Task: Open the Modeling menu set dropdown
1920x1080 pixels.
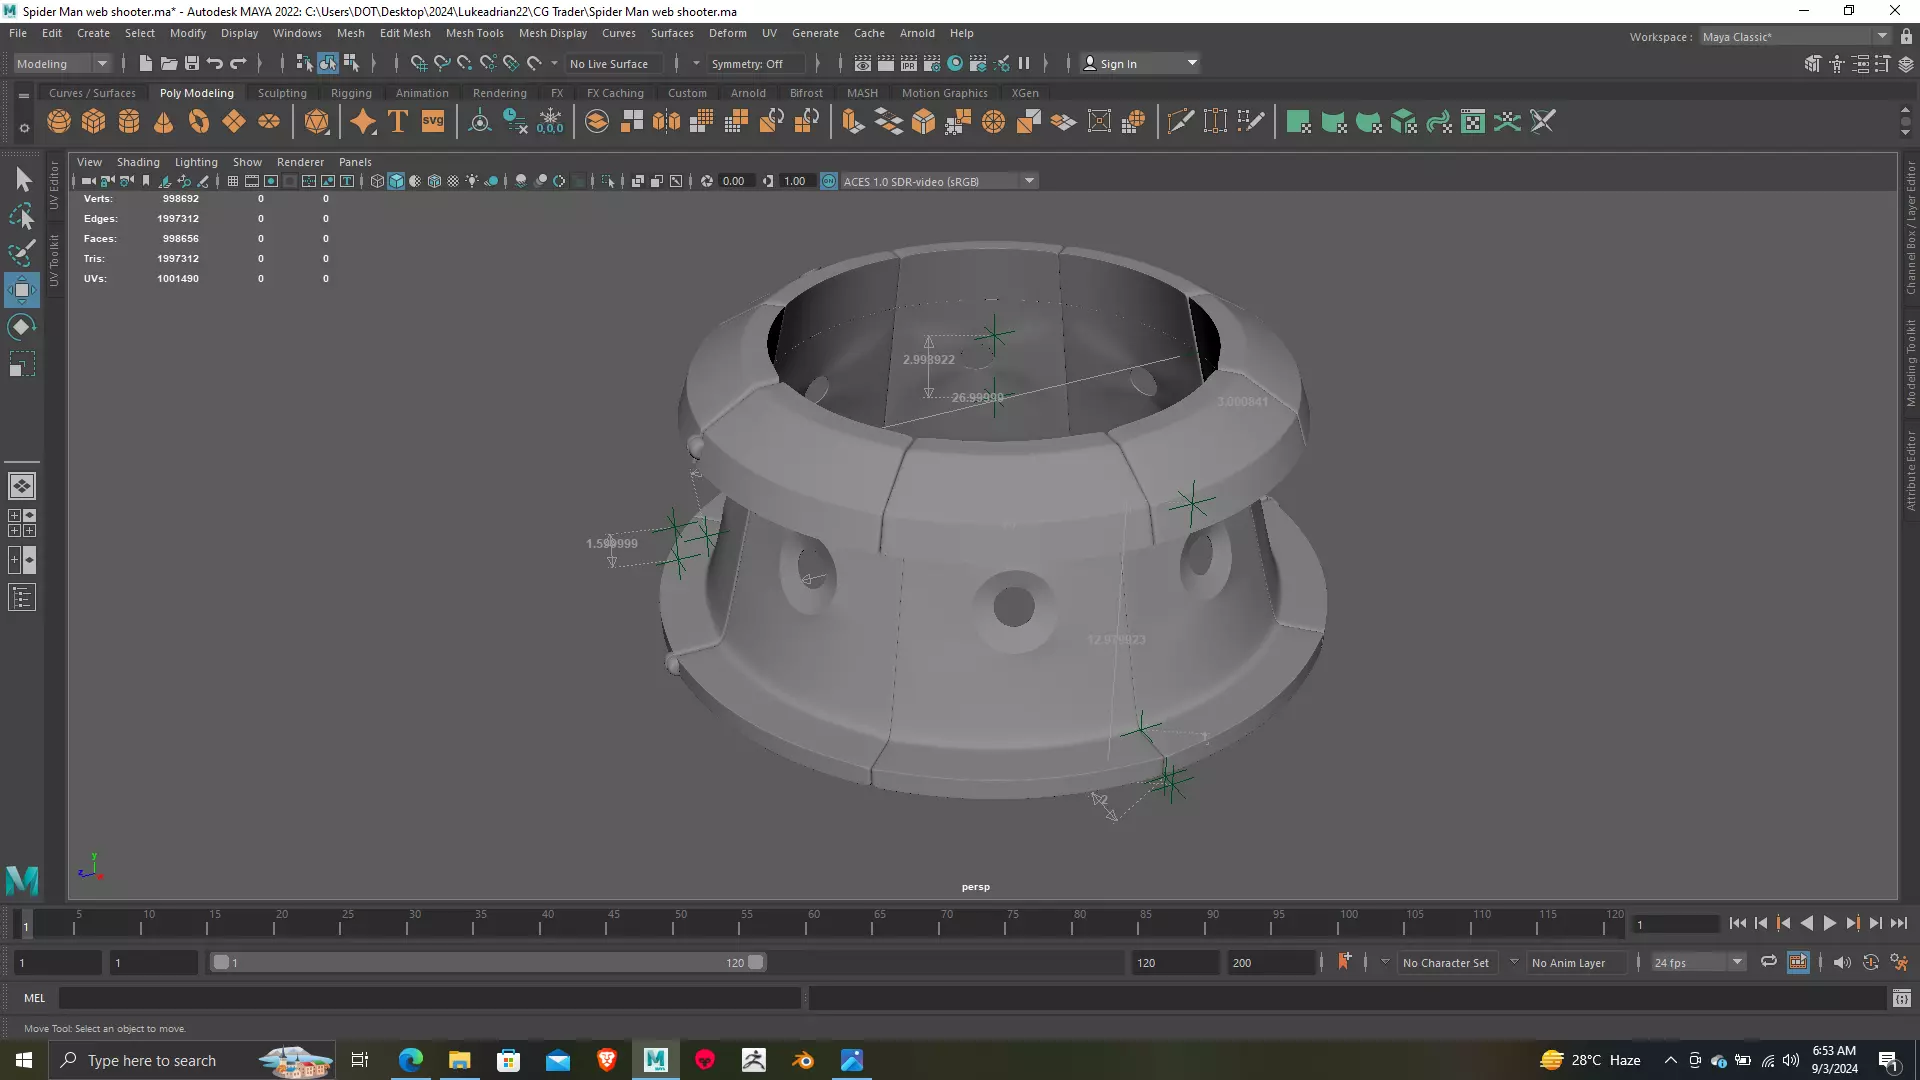Action: 62,63
